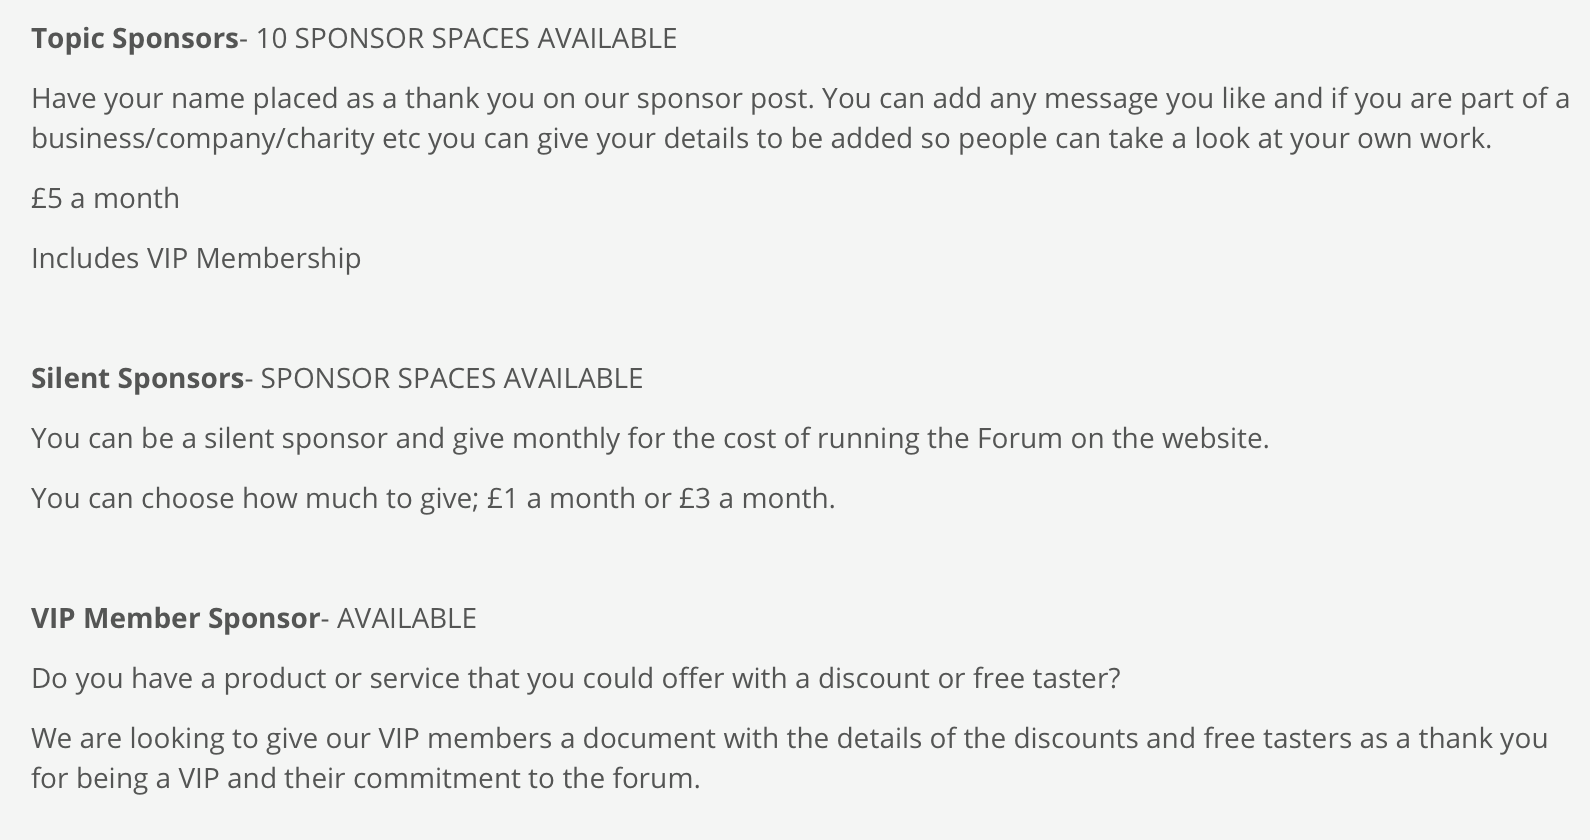Click the line about being a silent sponsor
This screenshot has width=1590, height=840.
point(650,439)
